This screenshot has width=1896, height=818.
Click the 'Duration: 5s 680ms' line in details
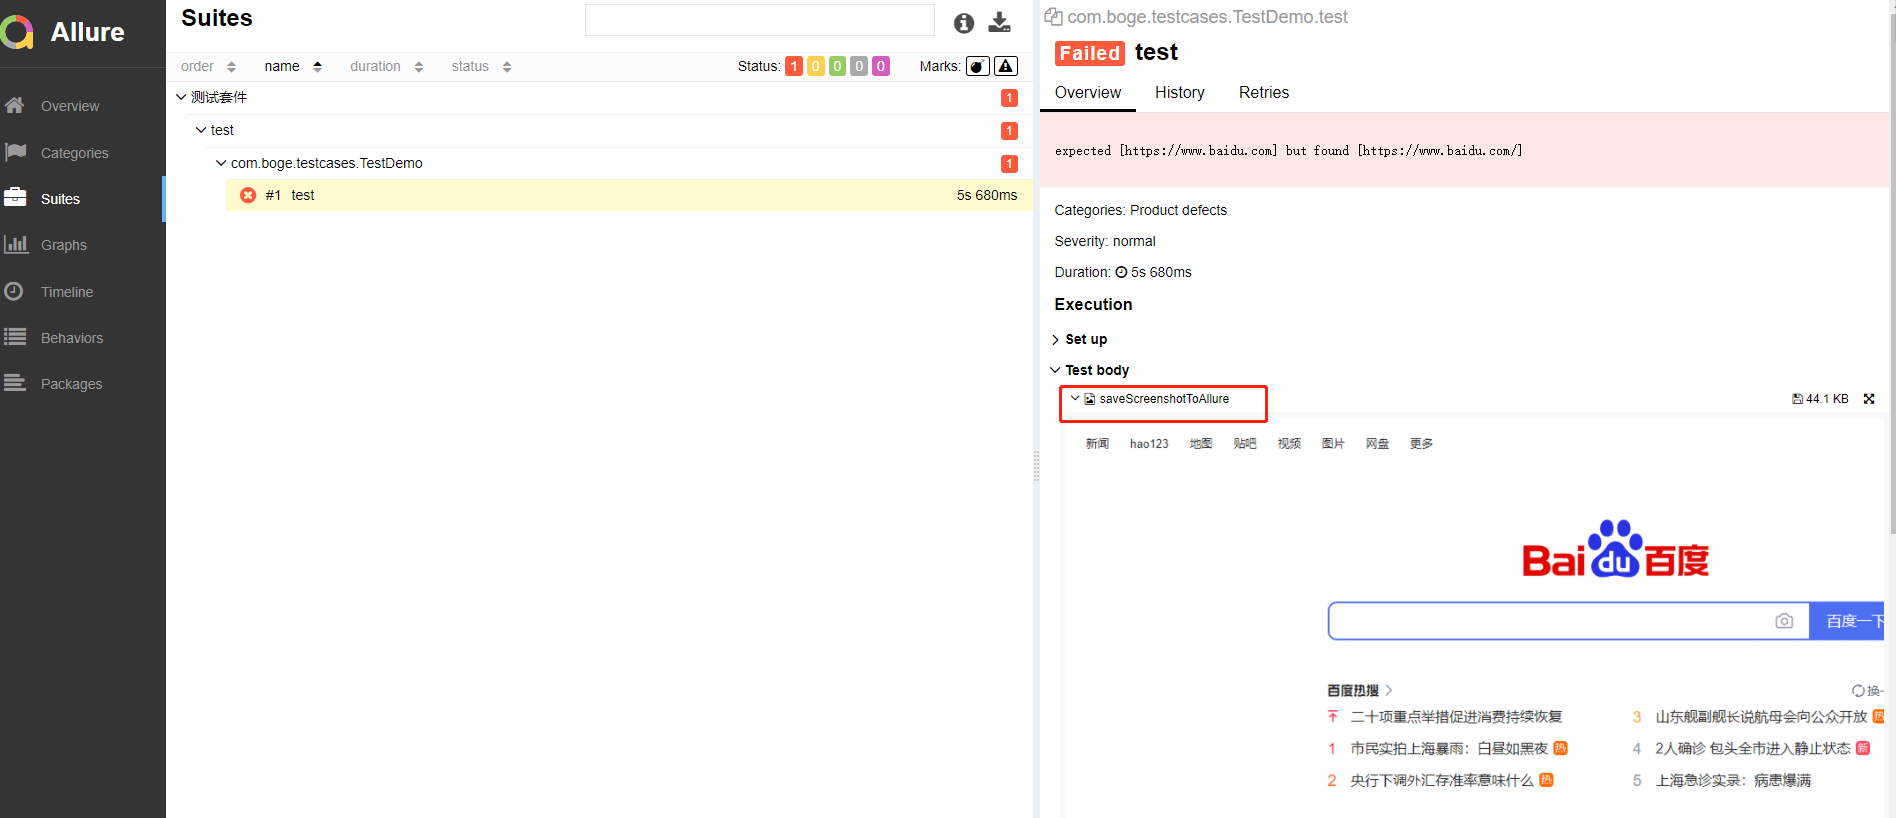coord(1122,272)
